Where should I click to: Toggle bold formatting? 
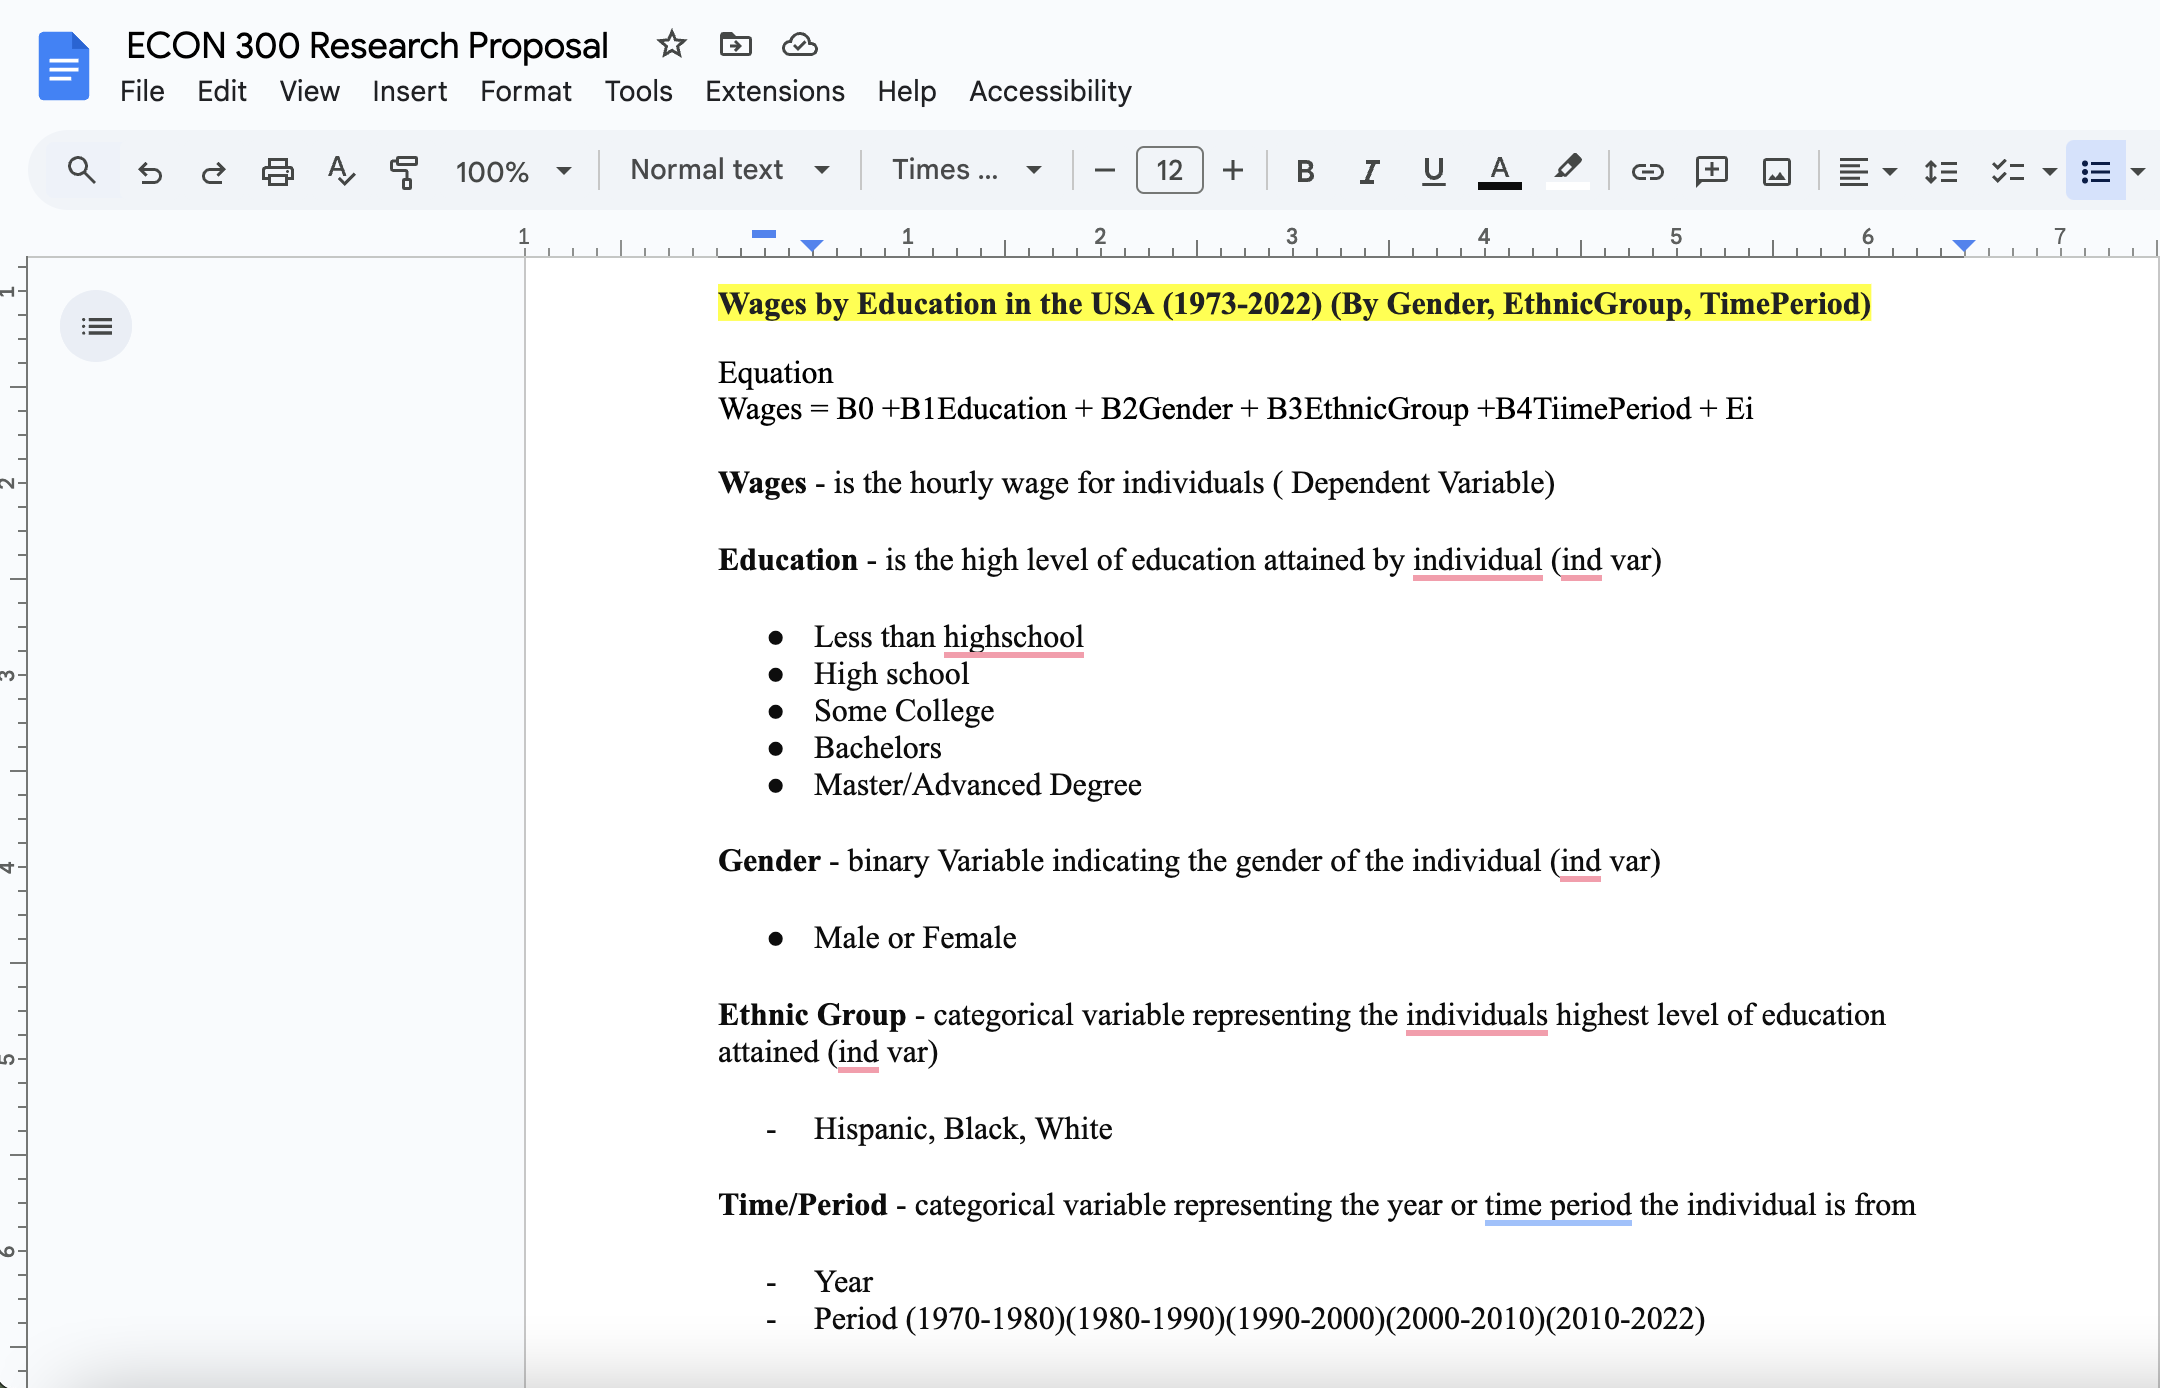1305,172
